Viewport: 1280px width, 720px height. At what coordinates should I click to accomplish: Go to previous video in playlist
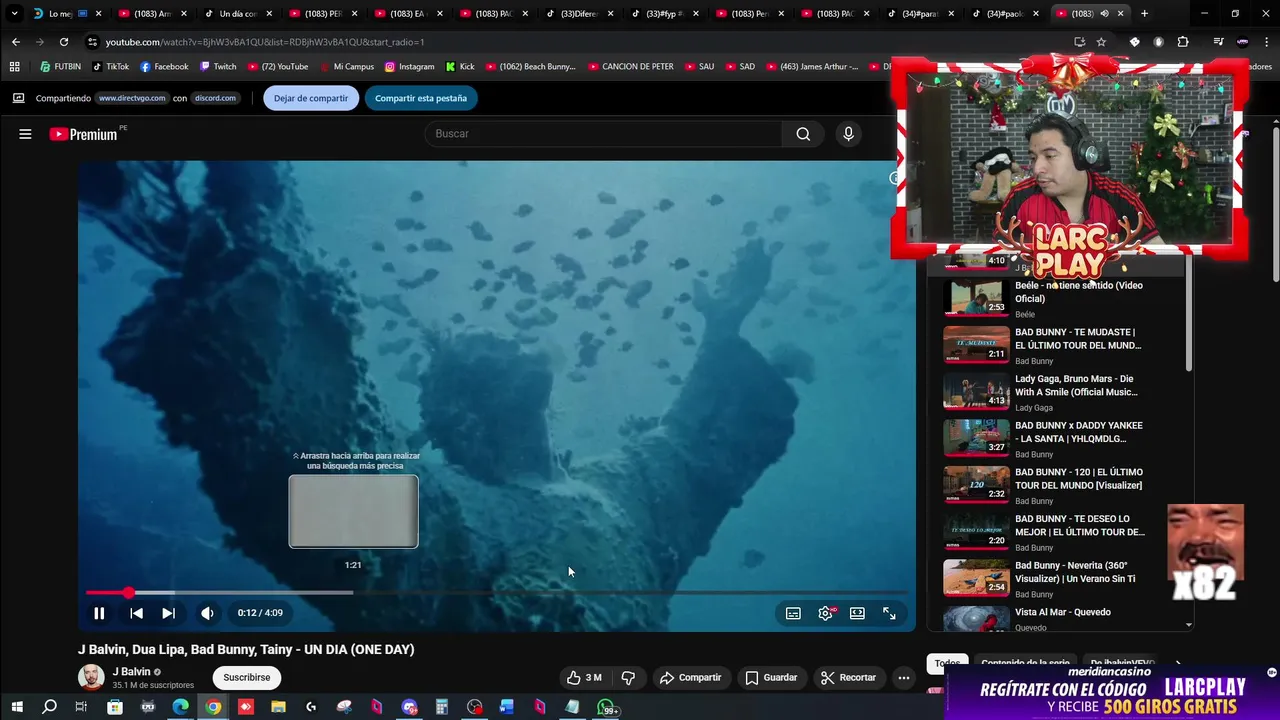click(x=136, y=613)
